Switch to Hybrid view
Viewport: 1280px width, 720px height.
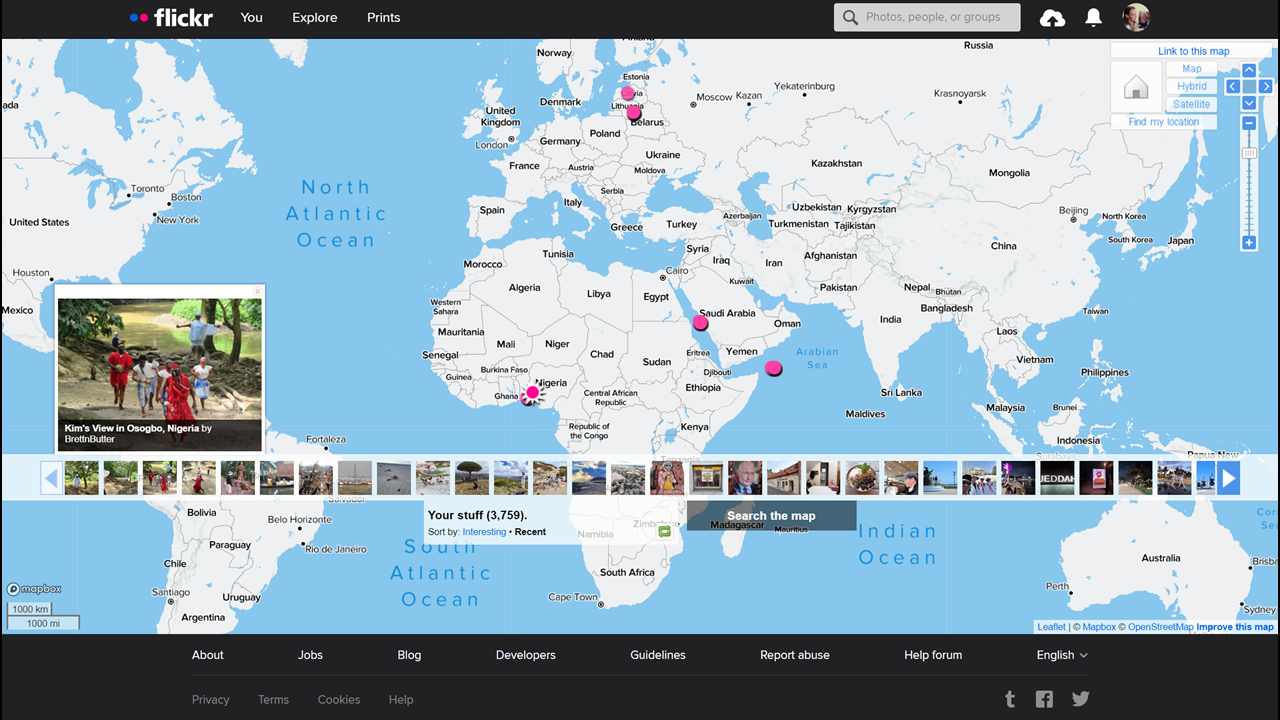tap(1192, 87)
